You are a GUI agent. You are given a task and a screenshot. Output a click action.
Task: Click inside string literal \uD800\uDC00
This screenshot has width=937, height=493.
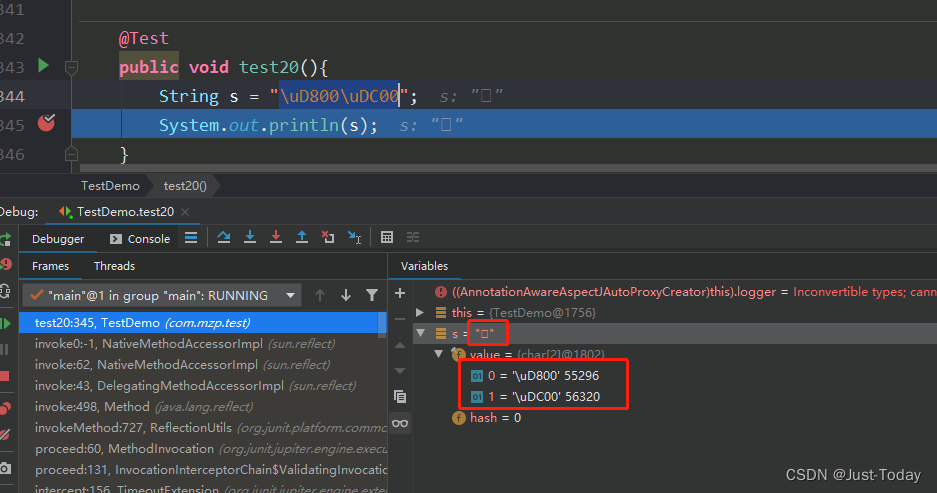point(339,96)
